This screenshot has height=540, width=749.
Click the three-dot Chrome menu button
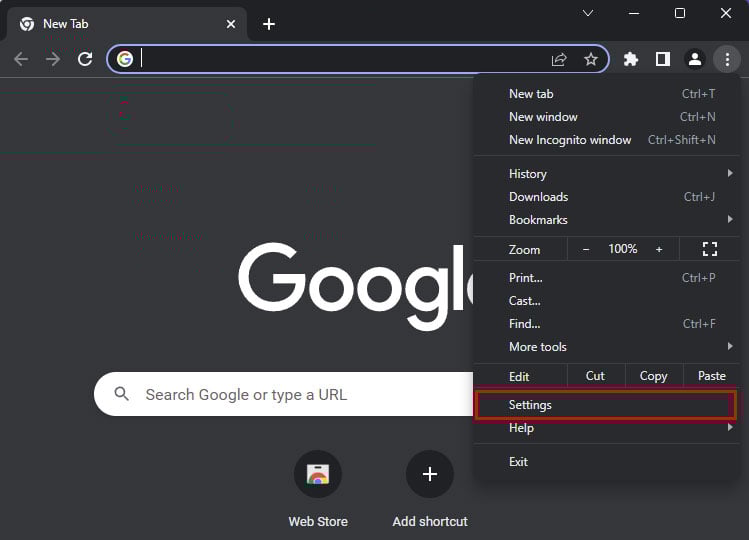coord(727,59)
